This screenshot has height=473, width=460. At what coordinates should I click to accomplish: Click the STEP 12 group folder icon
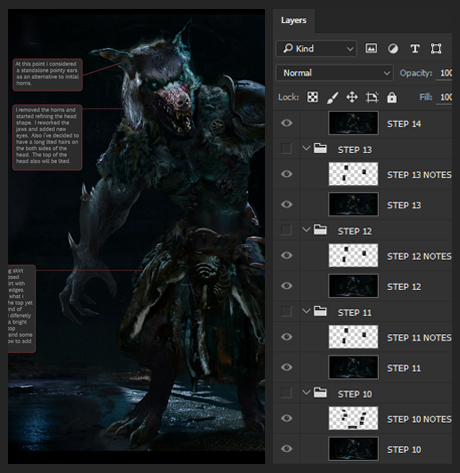(320, 230)
